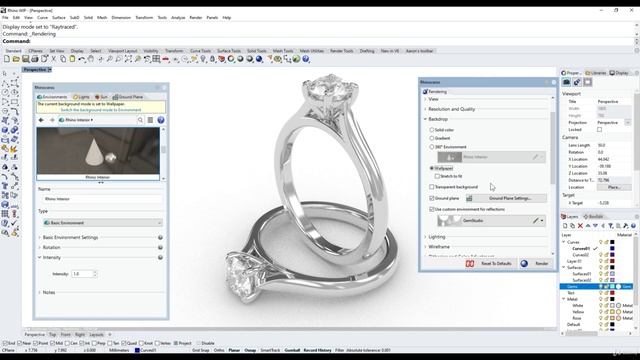The width and height of the screenshot is (640, 360).
Task: Click the Undo arrow icon
Action: (x=82, y=59)
